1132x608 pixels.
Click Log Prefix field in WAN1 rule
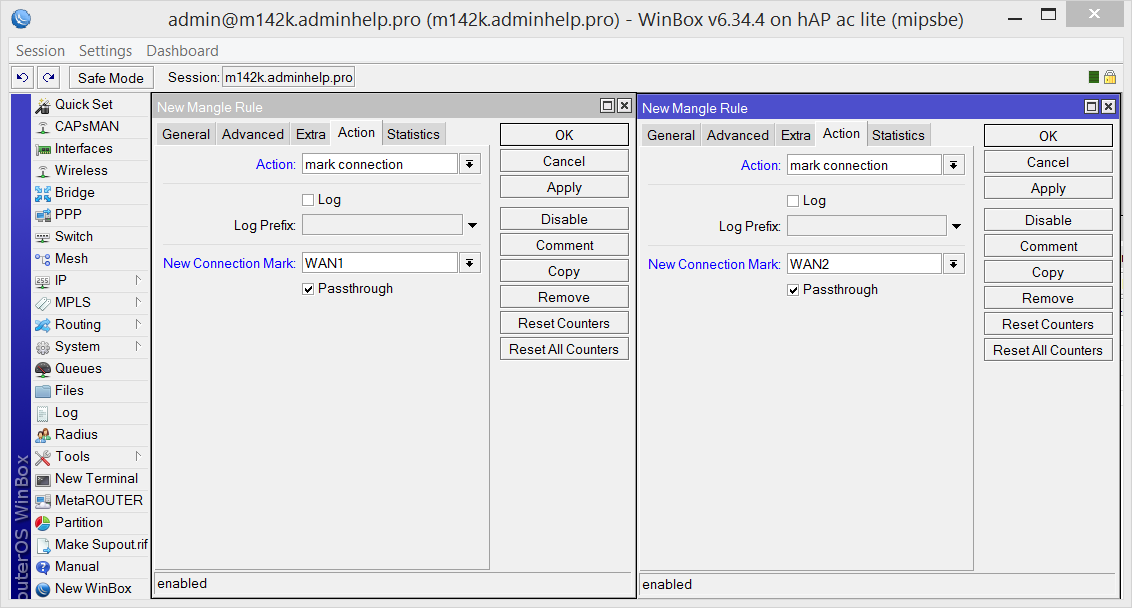(x=382, y=225)
